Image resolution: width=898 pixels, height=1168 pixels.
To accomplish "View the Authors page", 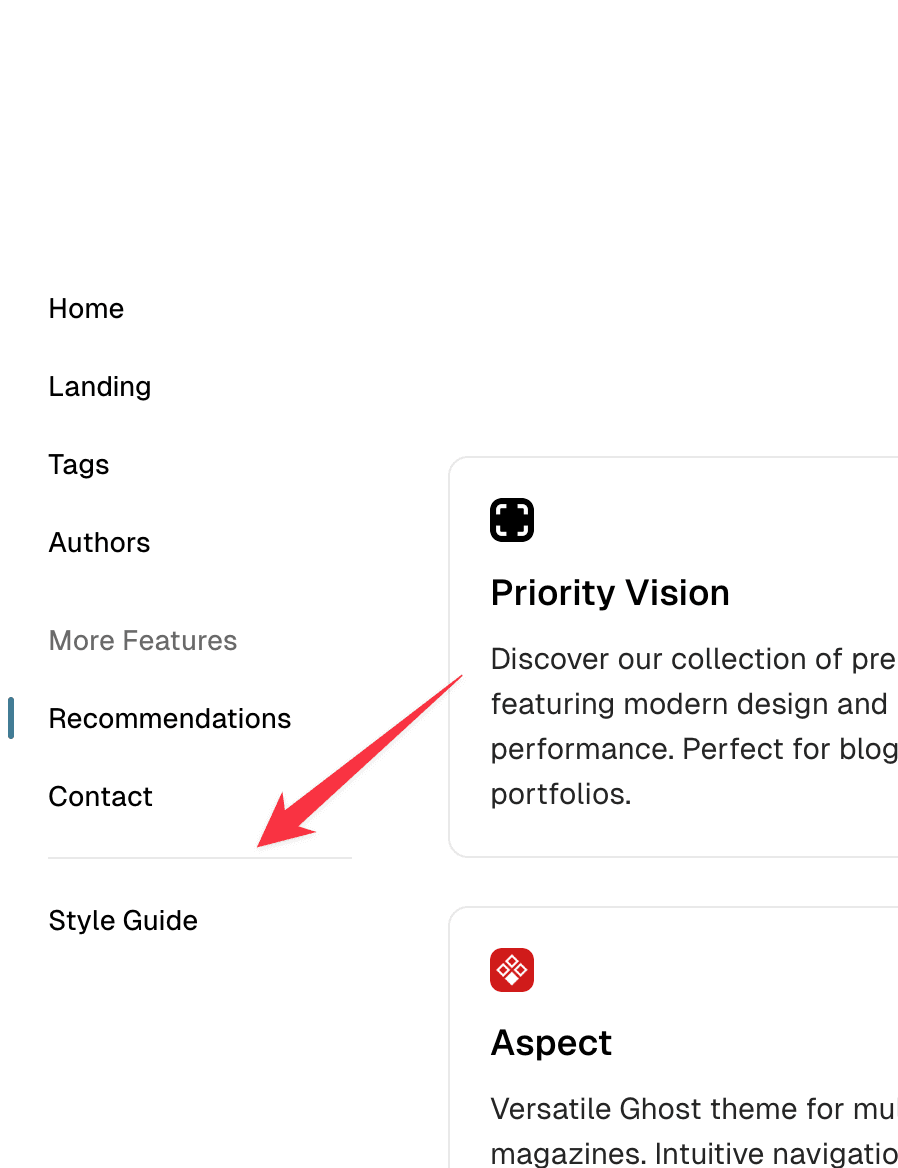I will (x=99, y=543).
